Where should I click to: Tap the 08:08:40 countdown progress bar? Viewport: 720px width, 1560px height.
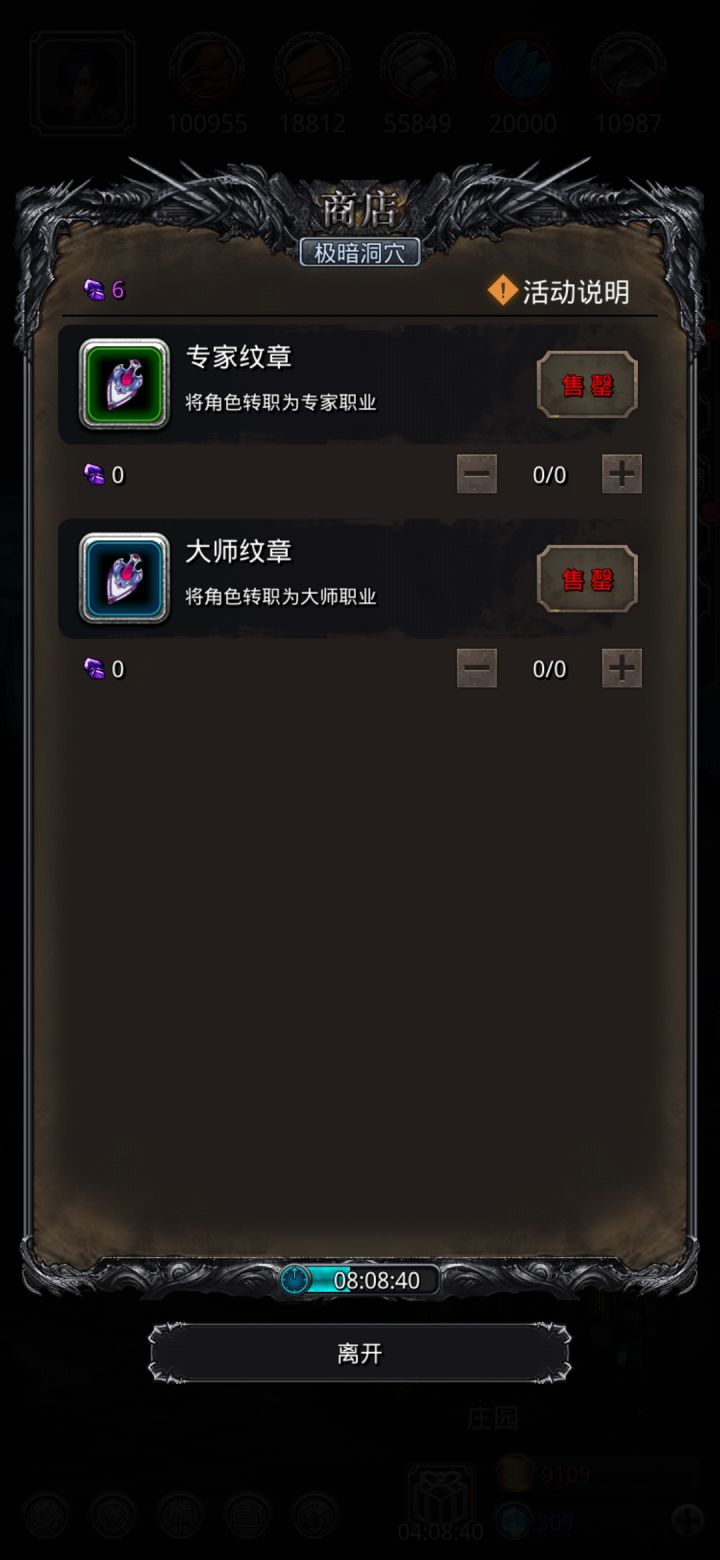point(373,1280)
